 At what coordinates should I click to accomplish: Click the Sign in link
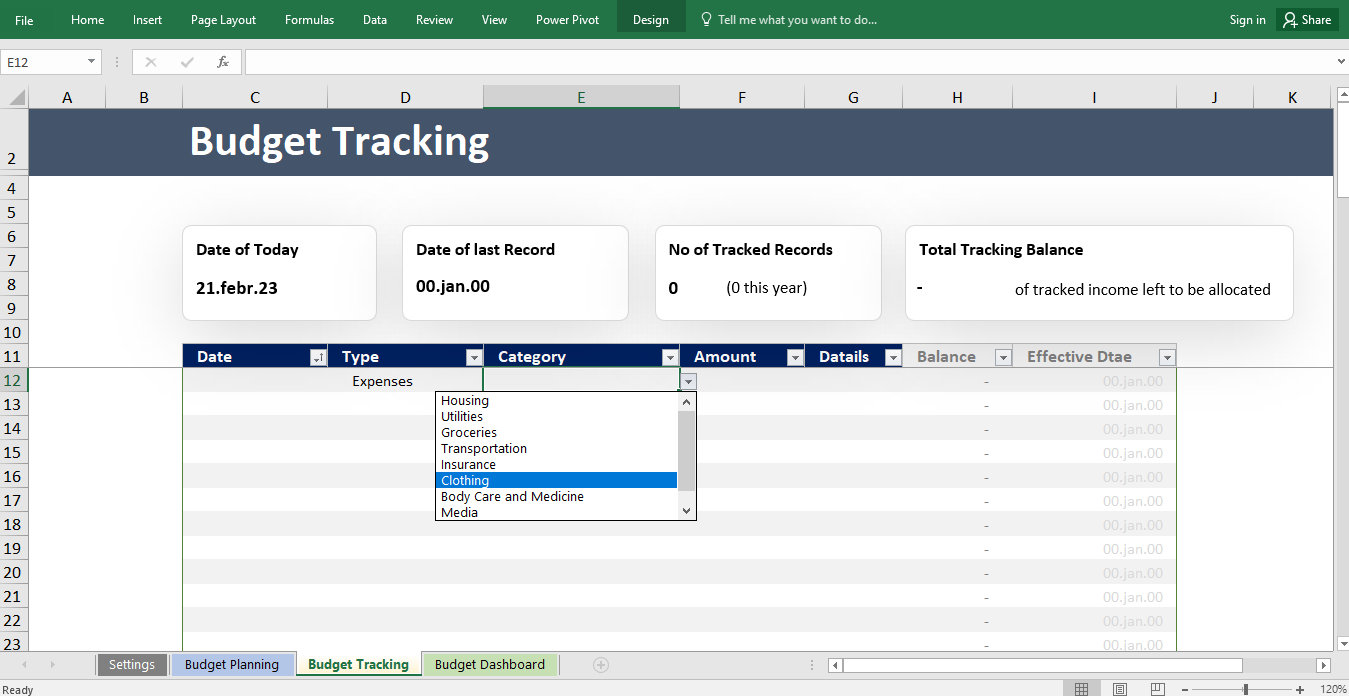pyautogui.click(x=1247, y=19)
